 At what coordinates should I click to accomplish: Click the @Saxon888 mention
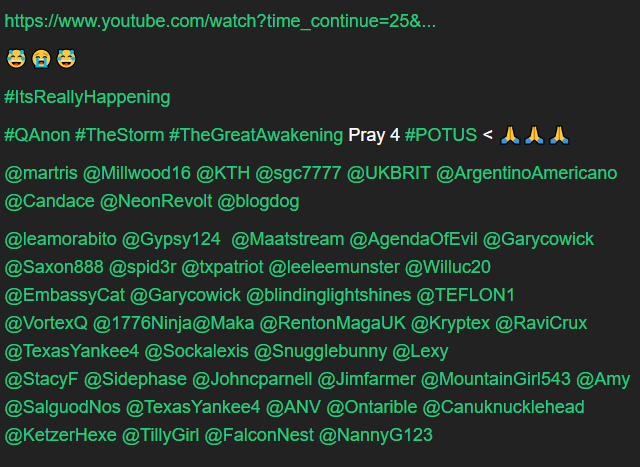tap(54, 267)
